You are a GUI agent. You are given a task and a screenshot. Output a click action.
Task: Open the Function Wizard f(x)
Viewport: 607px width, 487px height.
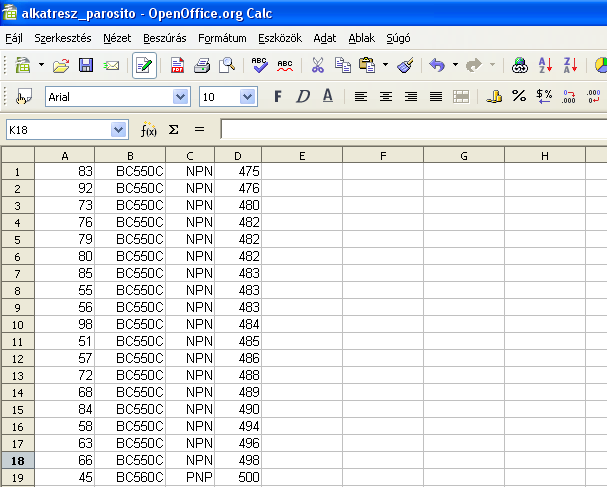coord(149,129)
